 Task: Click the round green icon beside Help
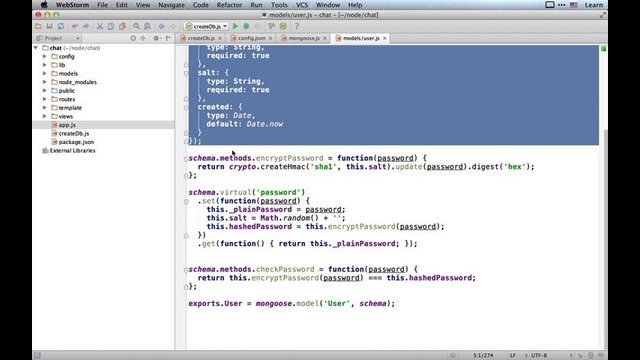(283, 27)
